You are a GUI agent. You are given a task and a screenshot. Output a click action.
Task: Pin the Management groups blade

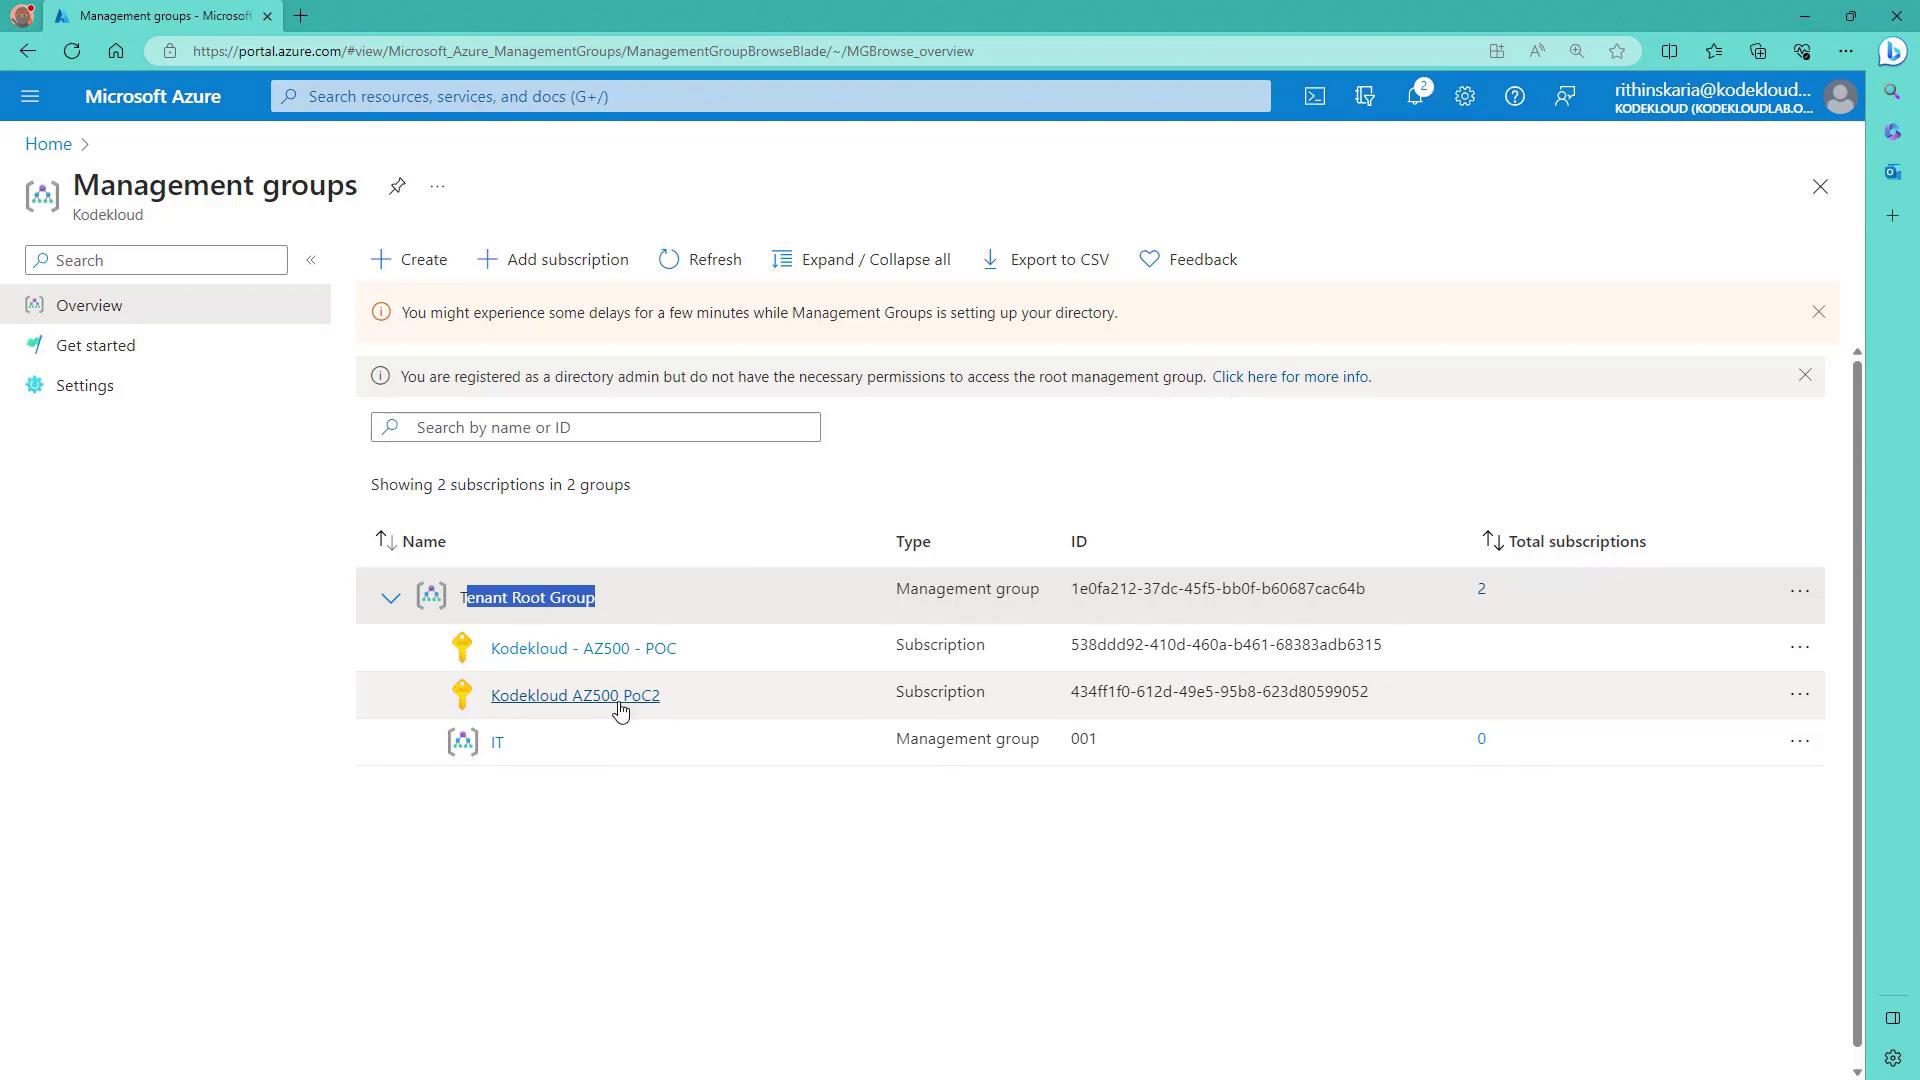pos(397,186)
